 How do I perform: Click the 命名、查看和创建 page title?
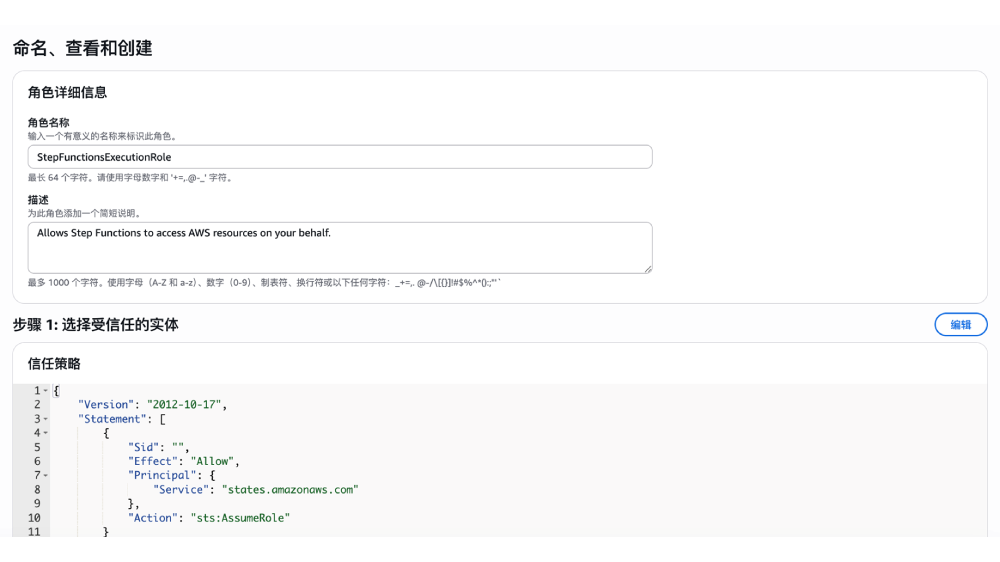coord(82,48)
